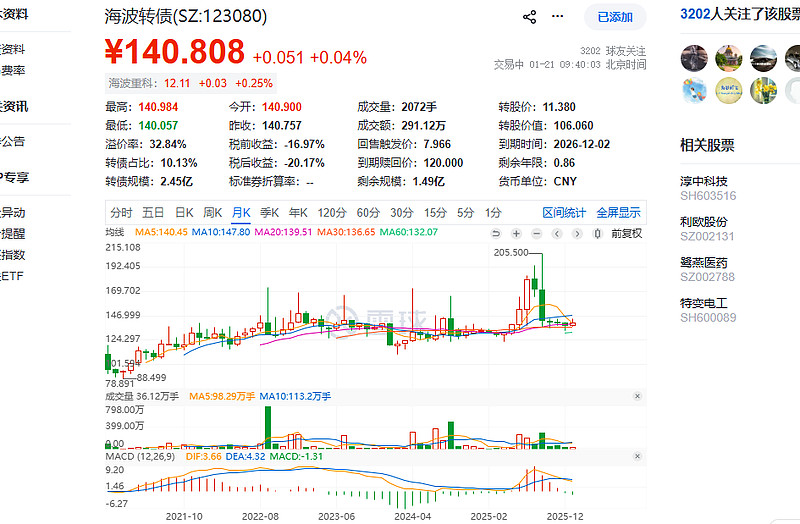Click the 转股价 value 11.380
Screen dimensions: 800x524
[x=559, y=107]
